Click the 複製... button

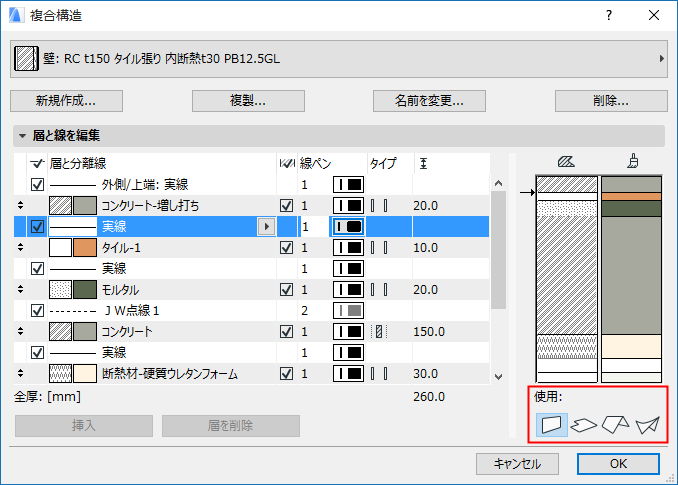[248, 101]
